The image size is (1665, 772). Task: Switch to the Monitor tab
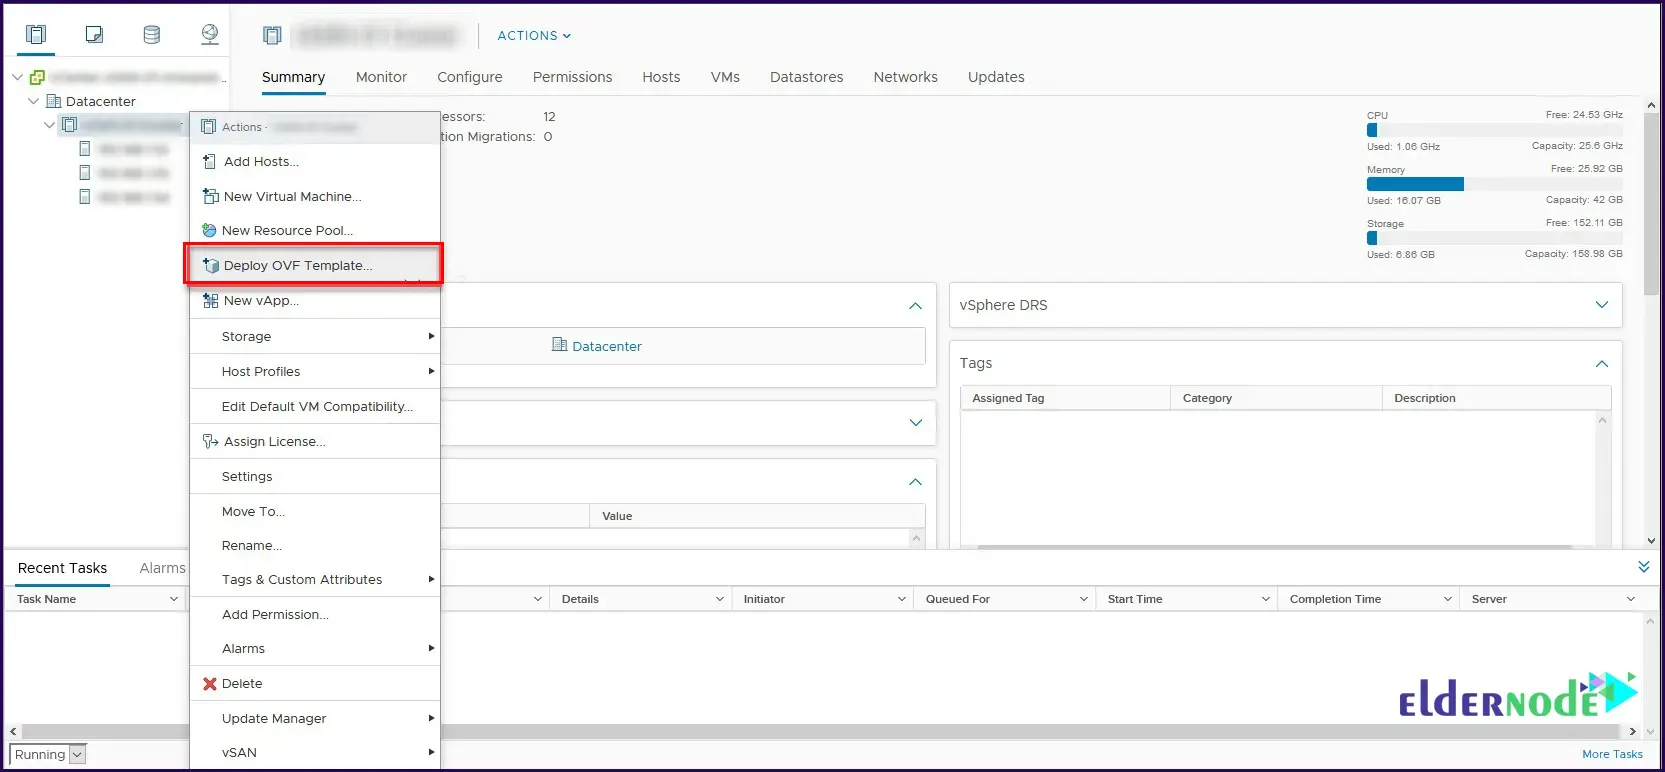pyautogui.click(x=381, y=77)
